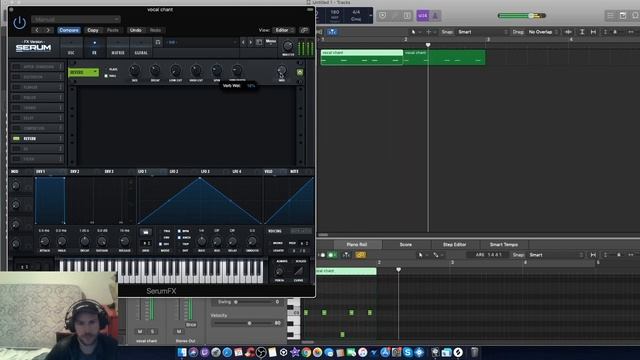Screen dimensions: 640x360
Task: Select the ENV 1 modulation tab
Action: pyautogui.click(x=40, y=171)
